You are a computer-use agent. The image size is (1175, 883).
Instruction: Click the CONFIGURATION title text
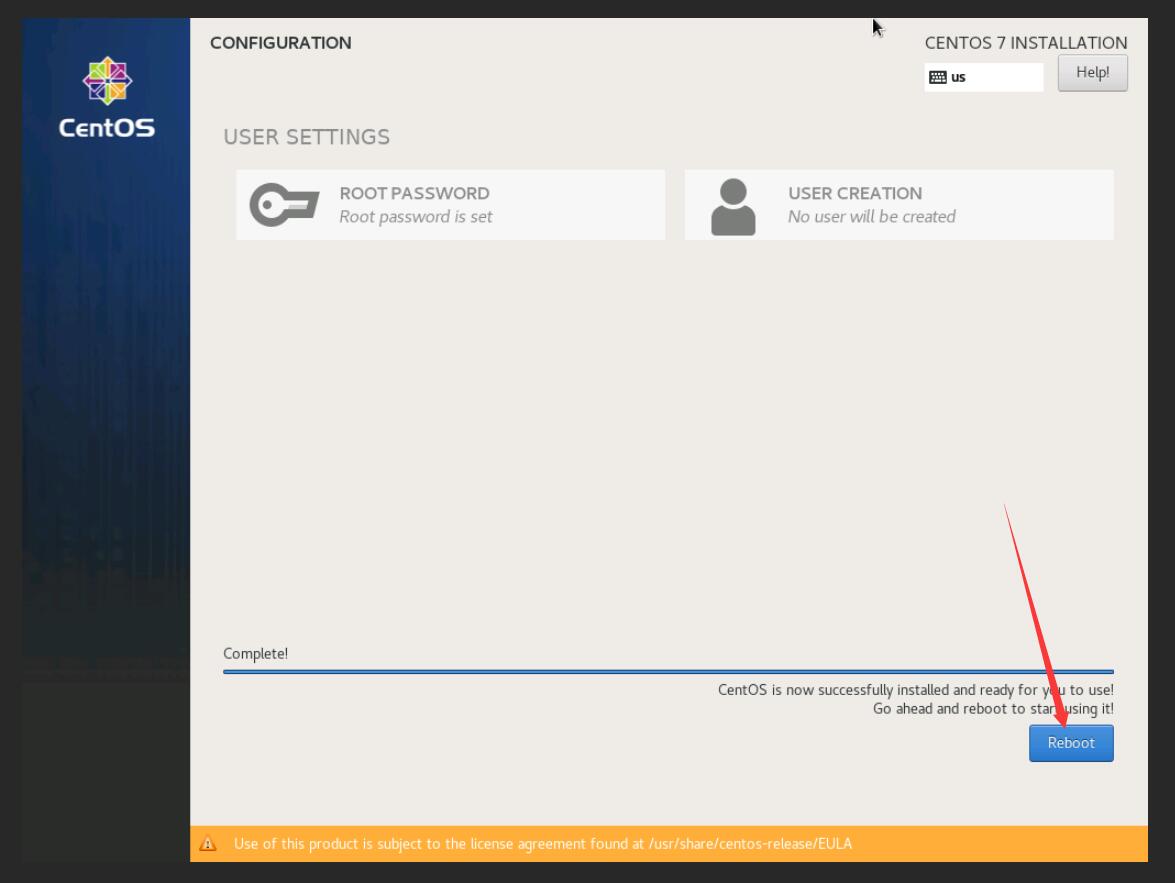(280, 43)
